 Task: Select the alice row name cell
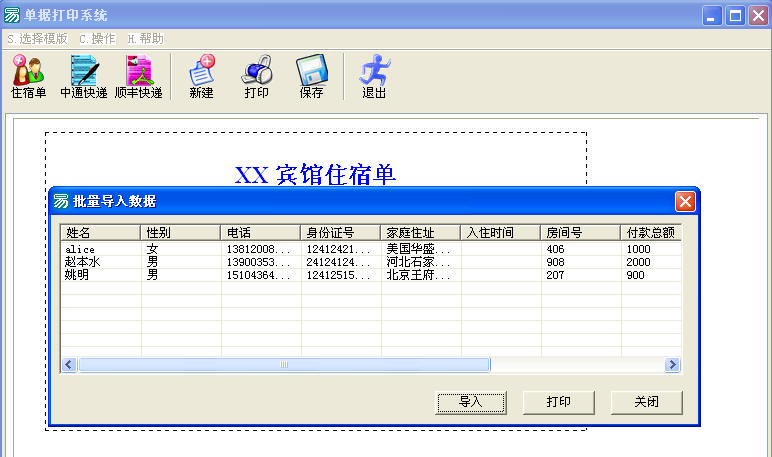coord(80,249)
